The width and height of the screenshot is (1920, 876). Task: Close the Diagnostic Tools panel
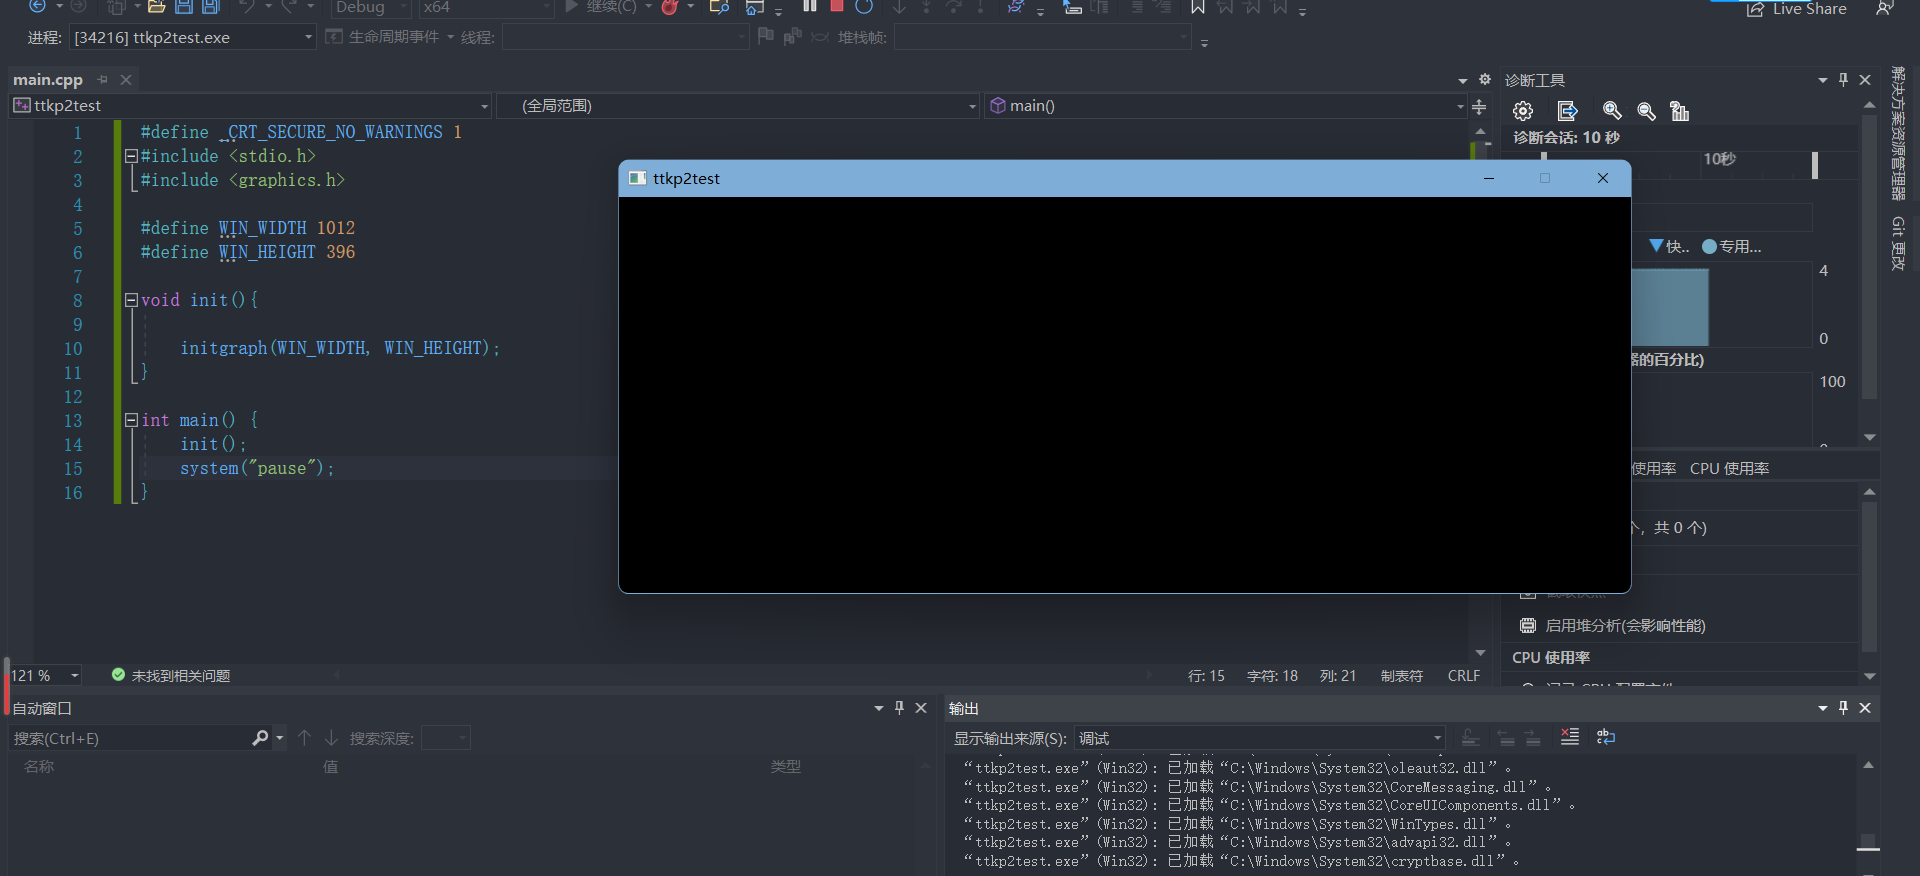(1865, 80)
